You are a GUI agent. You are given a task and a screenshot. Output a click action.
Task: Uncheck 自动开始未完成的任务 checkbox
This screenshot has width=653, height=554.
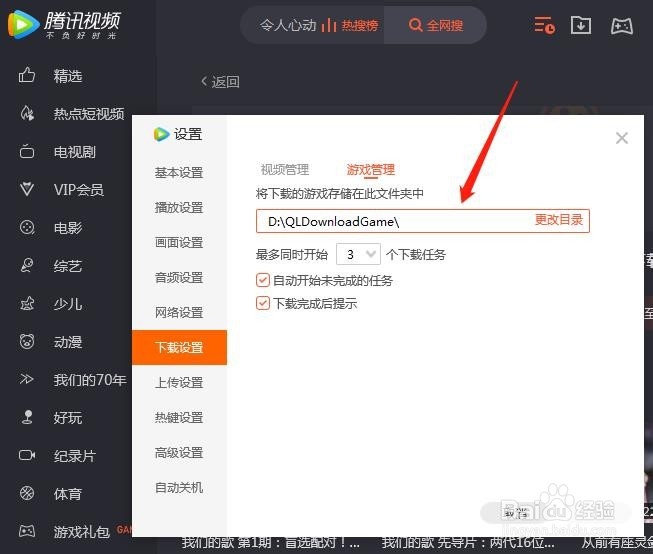263,280
